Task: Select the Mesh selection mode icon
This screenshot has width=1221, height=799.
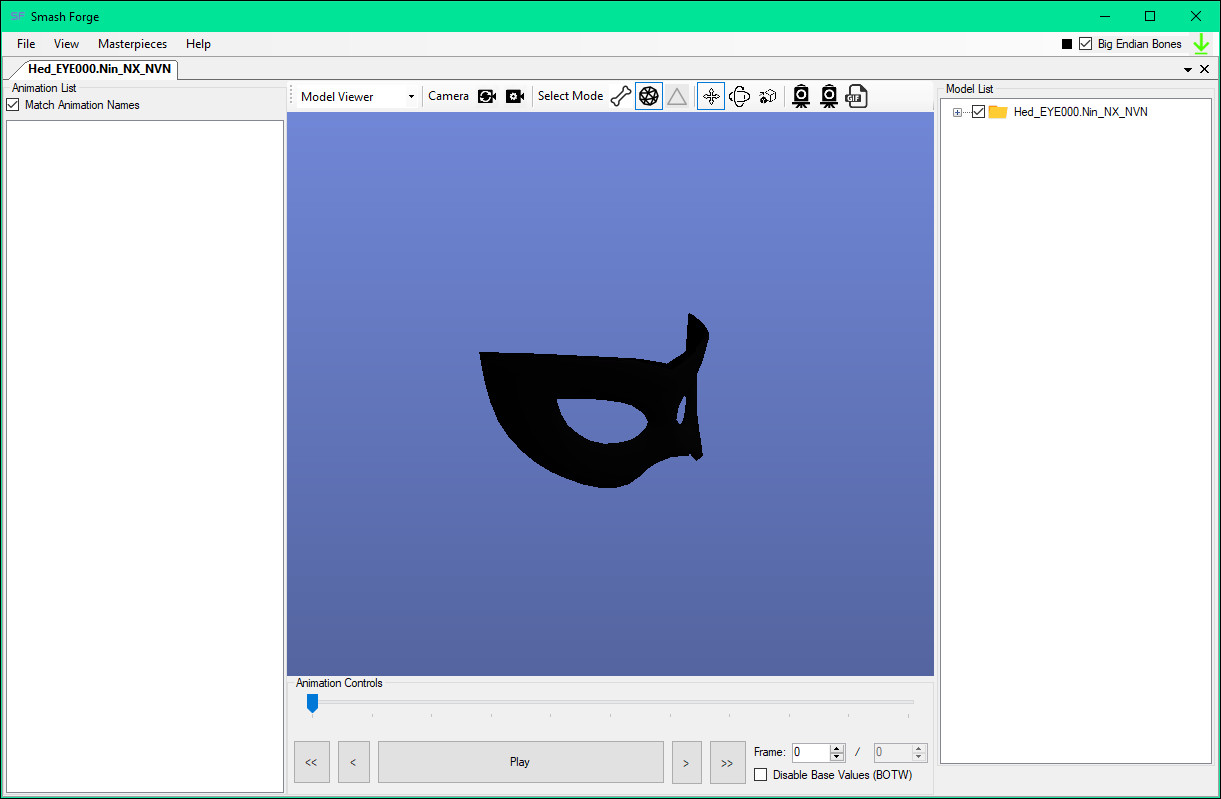Action: tap(648, 95)
